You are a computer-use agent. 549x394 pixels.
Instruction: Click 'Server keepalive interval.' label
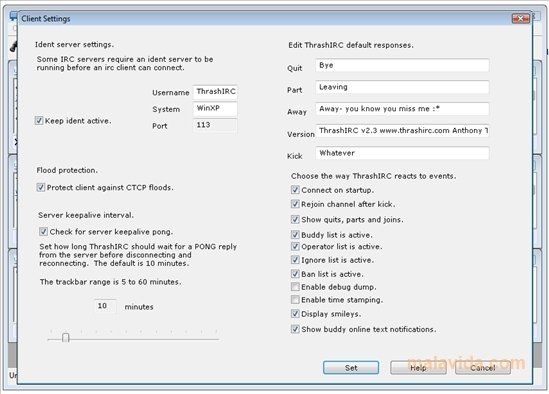coord(86,215)
